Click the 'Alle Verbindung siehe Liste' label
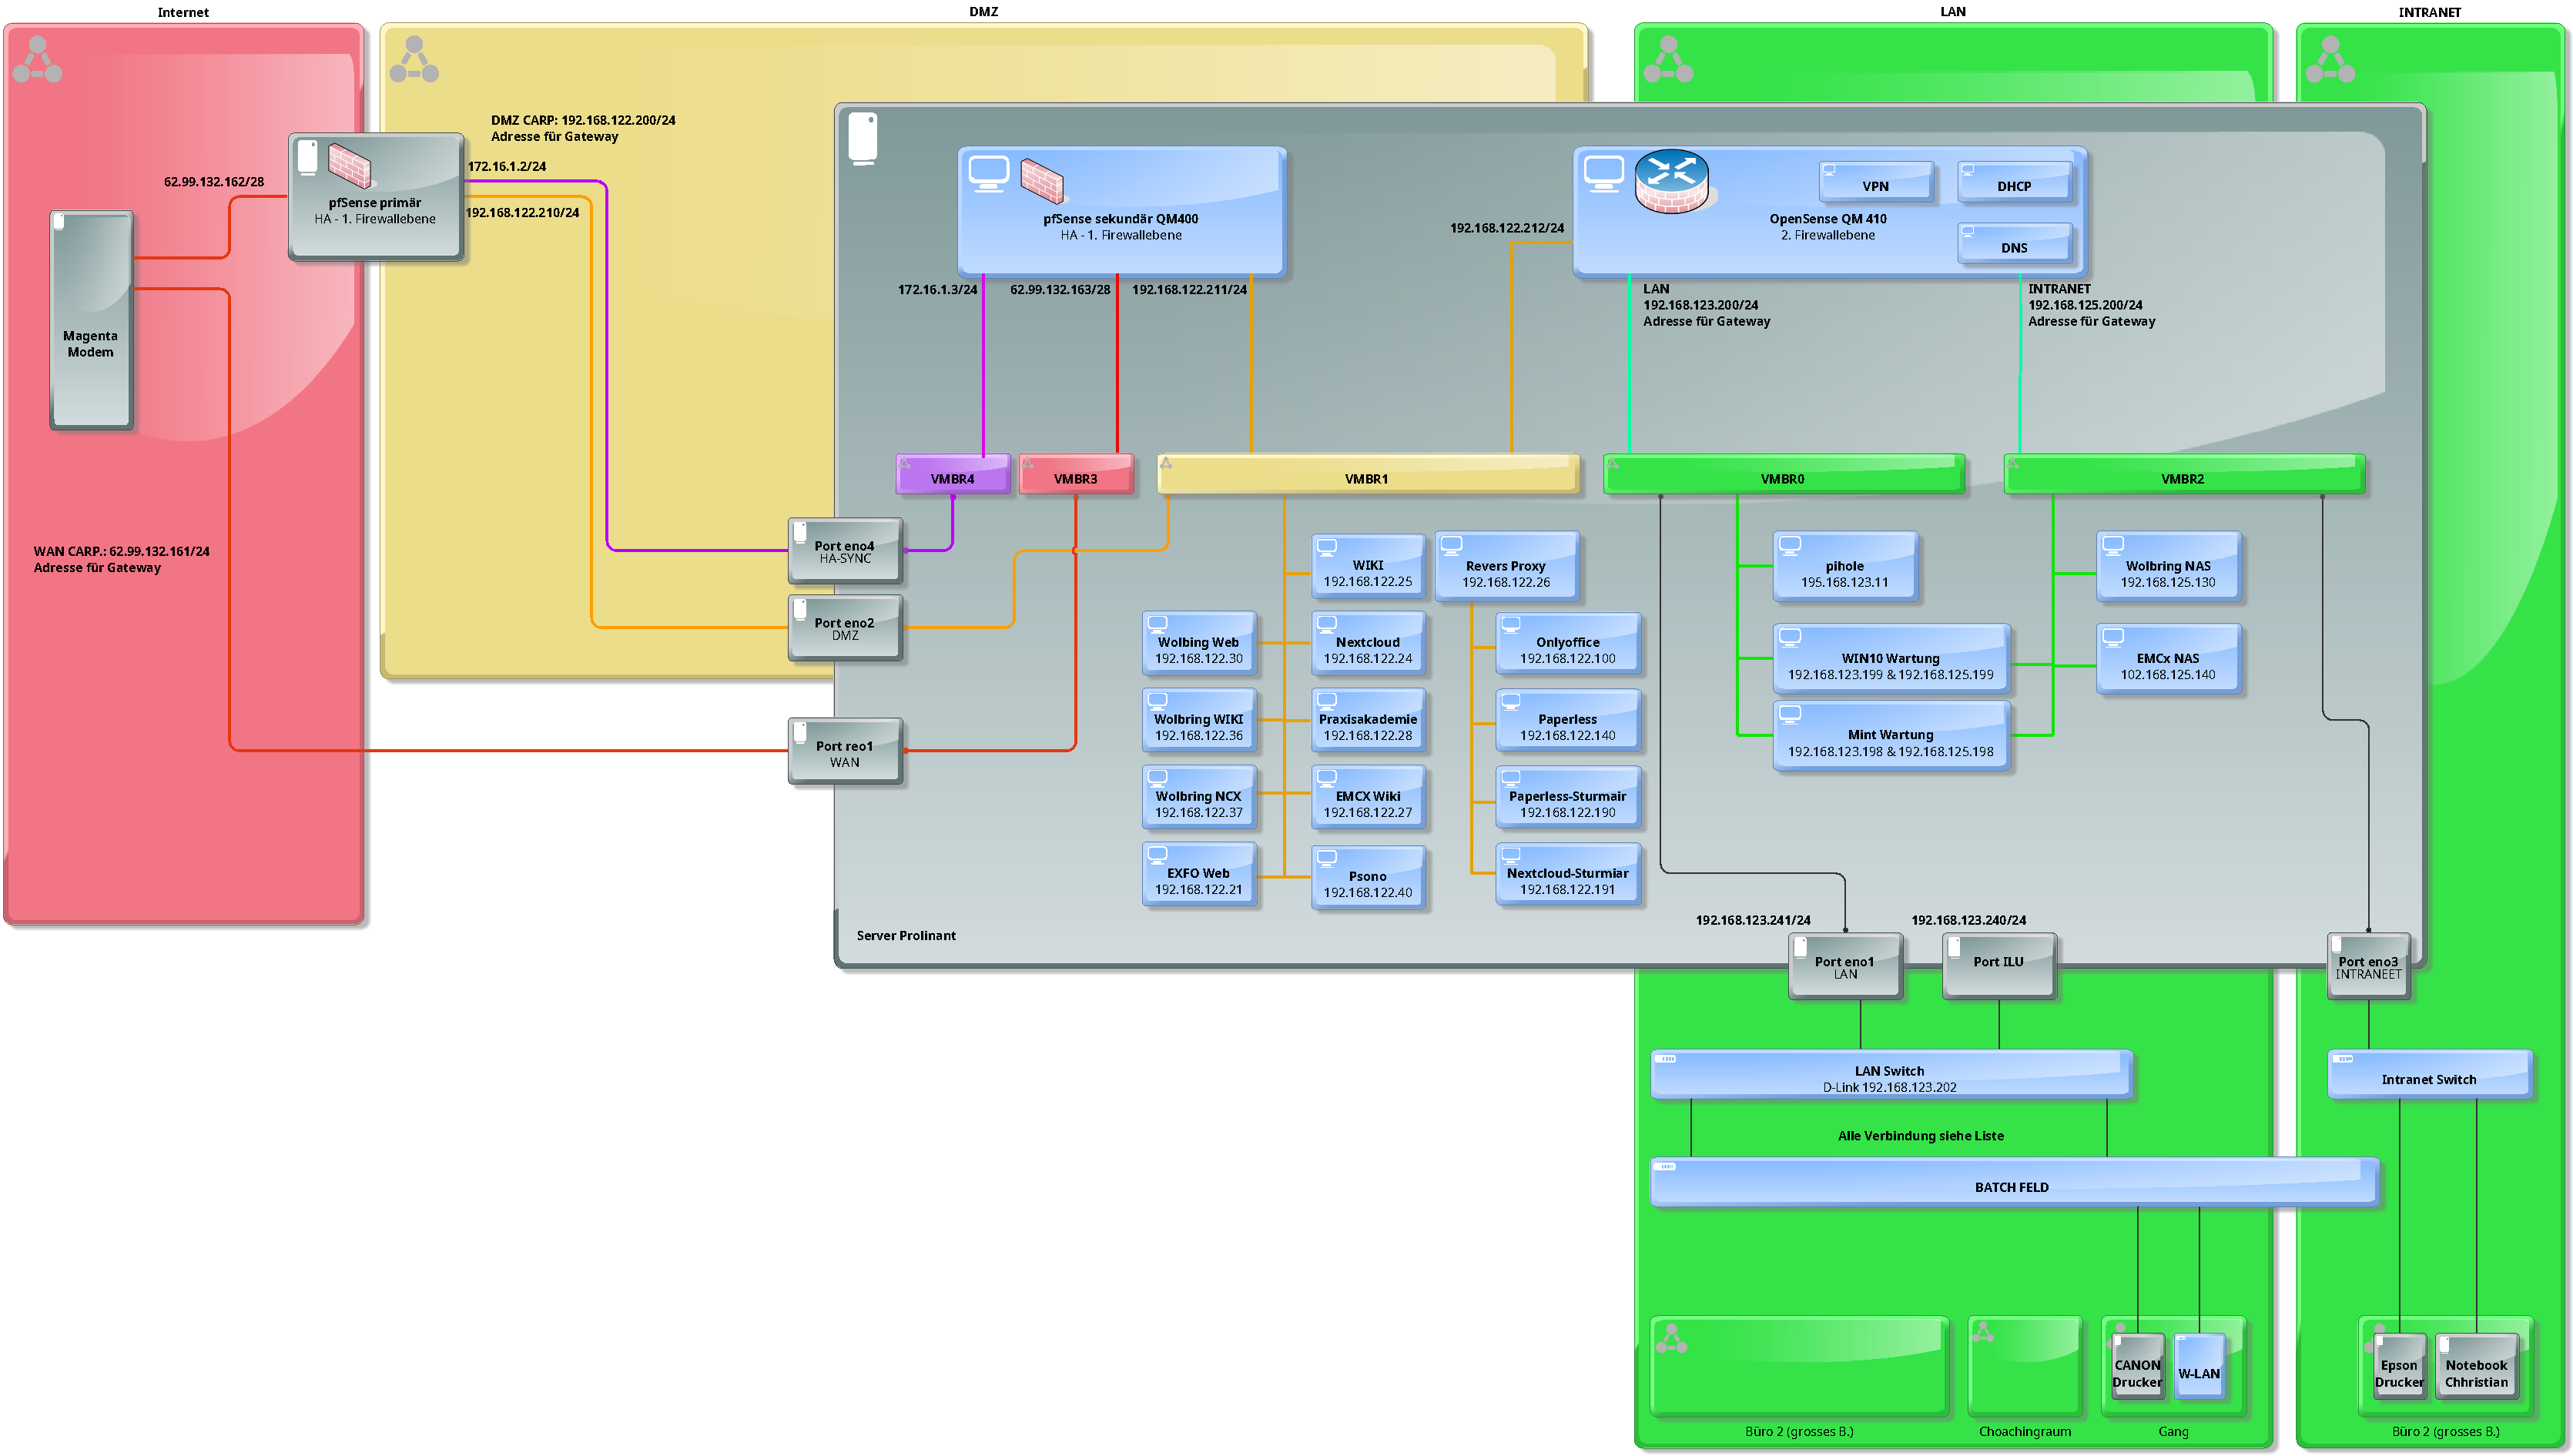The image size is (2573, 1456). point(1921,1136)
